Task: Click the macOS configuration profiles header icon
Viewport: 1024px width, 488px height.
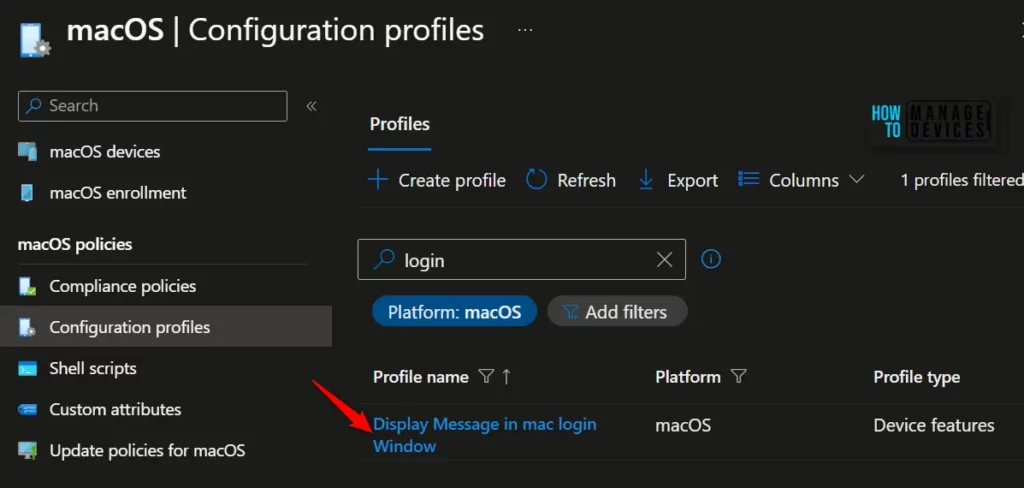Action: (x=35, y=41)
